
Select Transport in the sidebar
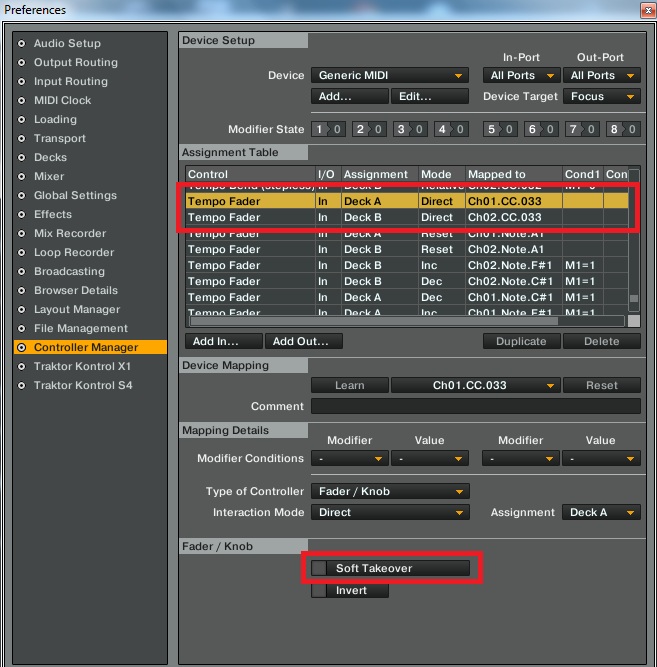[x=60, y=138]
